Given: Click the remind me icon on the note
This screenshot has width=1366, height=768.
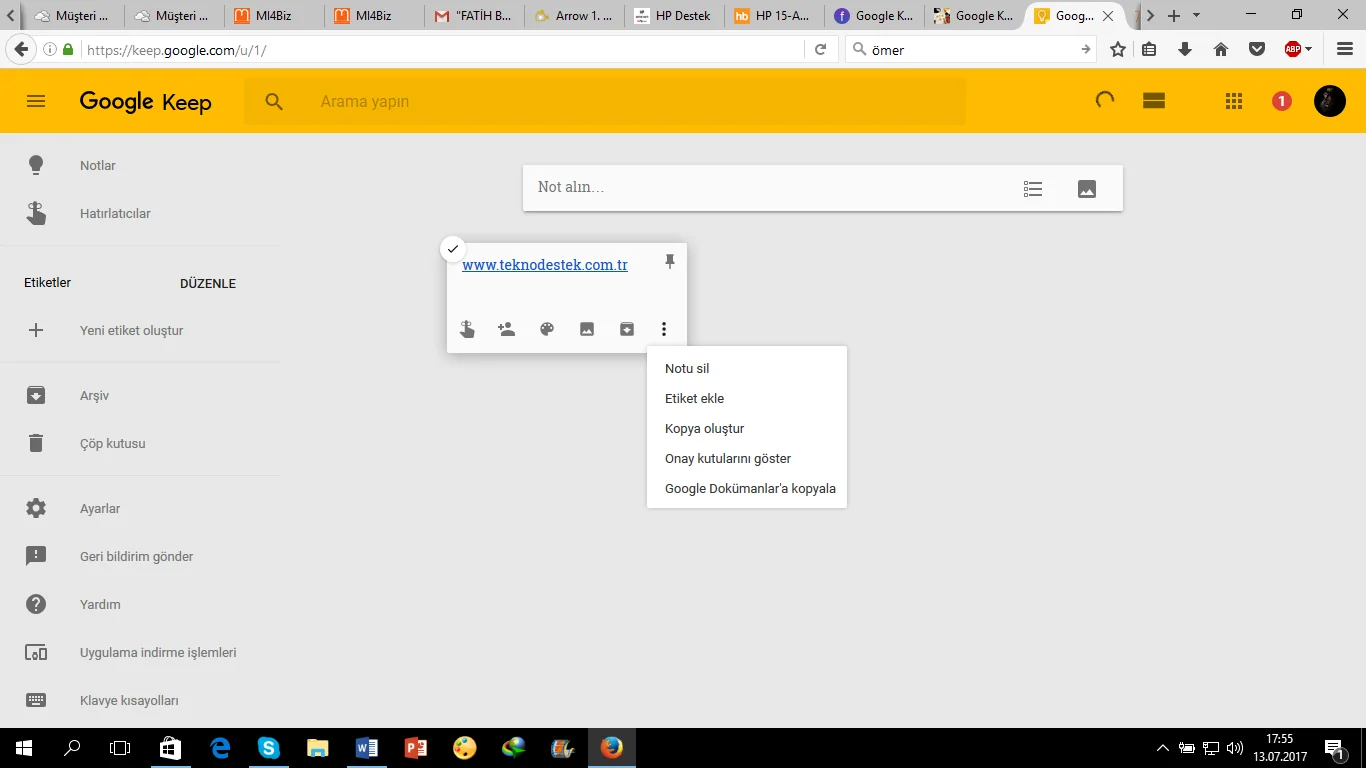Looking at the screenshot, I should click(x=467, y=329).
